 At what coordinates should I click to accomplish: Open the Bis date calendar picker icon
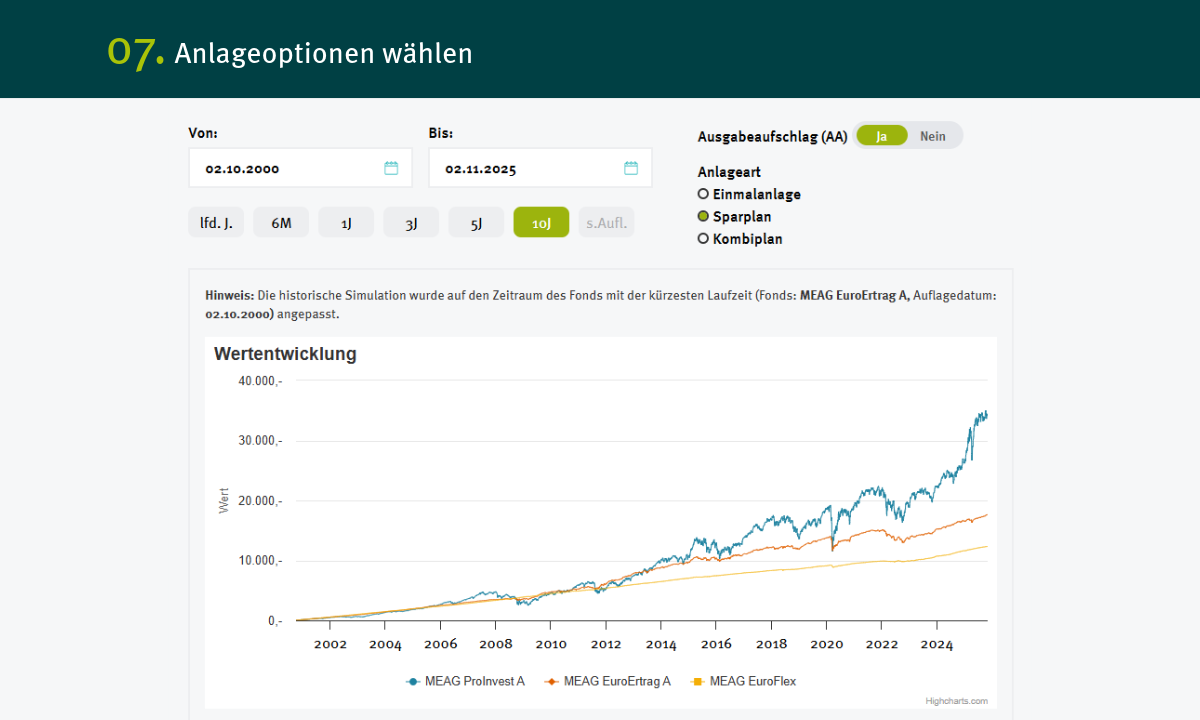[x=631, y=168]
